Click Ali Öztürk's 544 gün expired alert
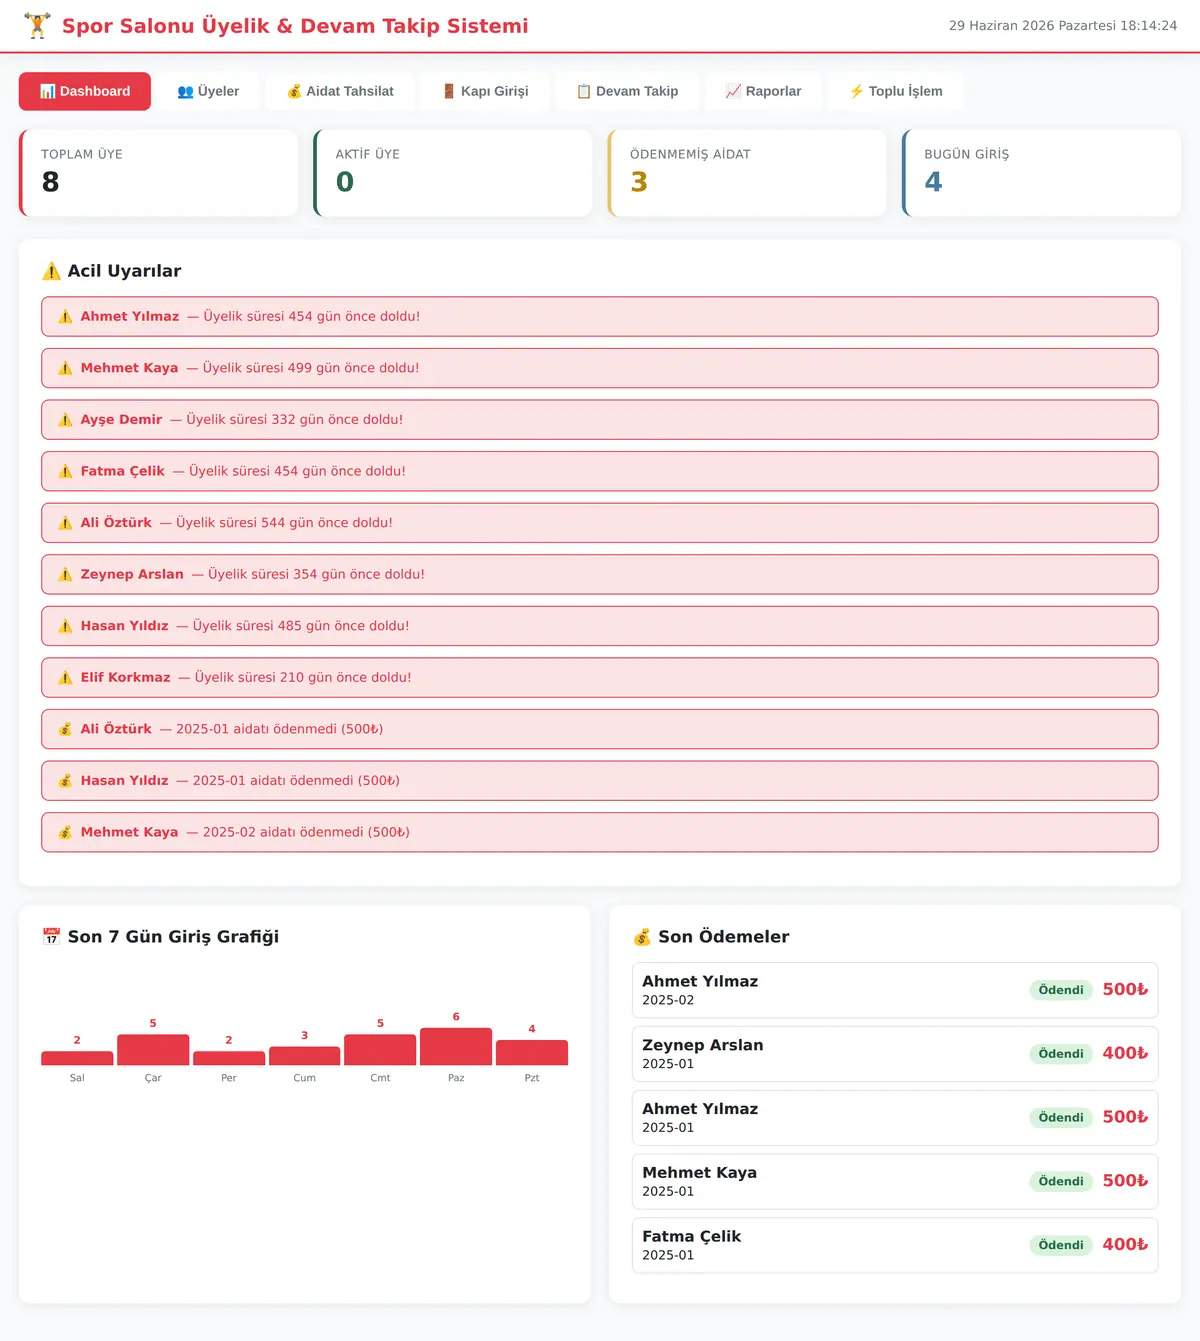 pyautogui.click(x=600, y=523)
